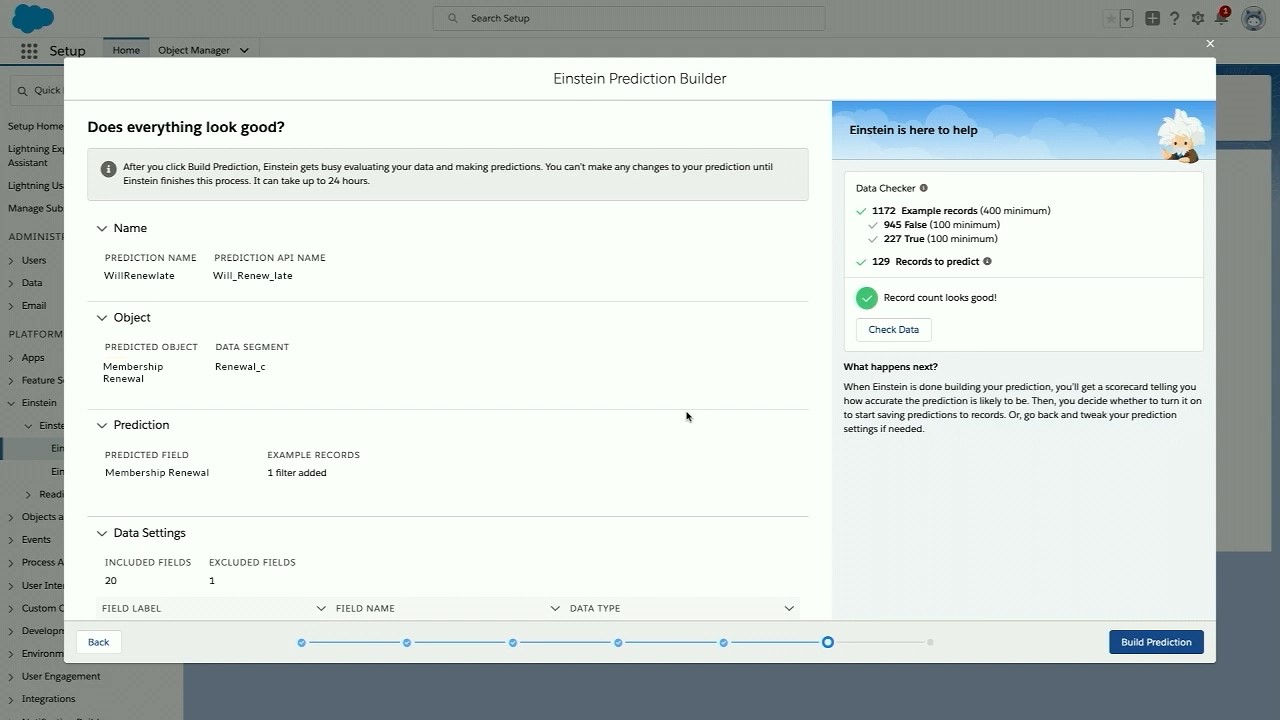Expand Data in the setup sidebar
Screen dimensions: 1280x720
click(11, 283)
